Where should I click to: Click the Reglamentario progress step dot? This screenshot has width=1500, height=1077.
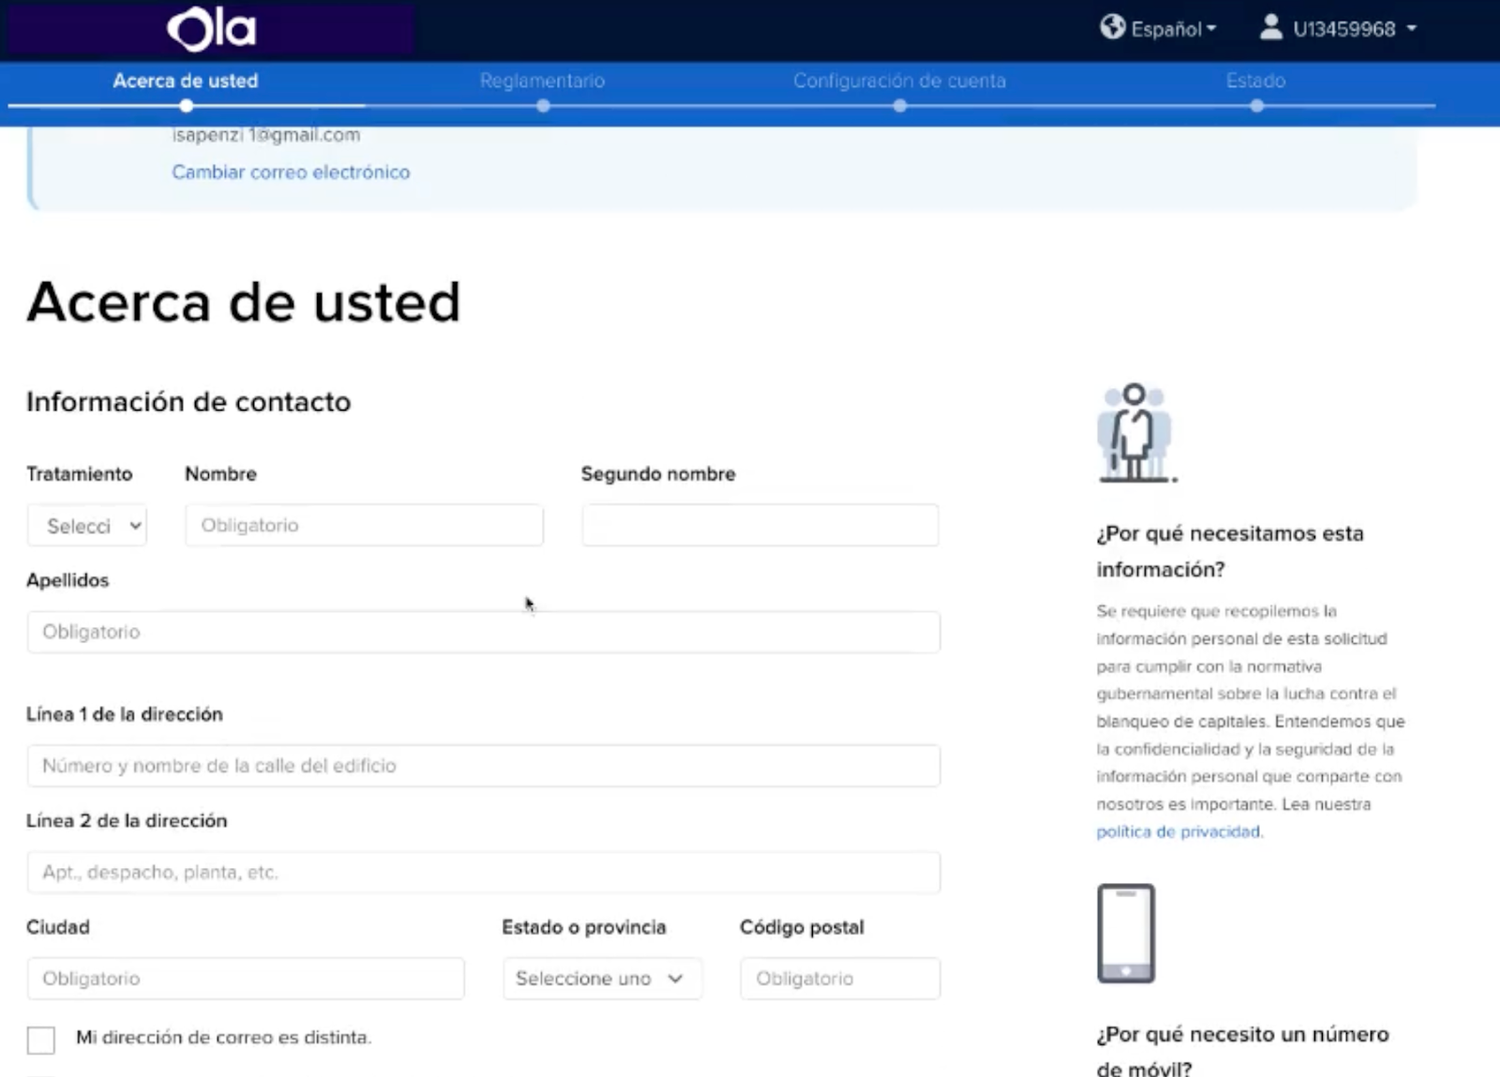point(543,106)
